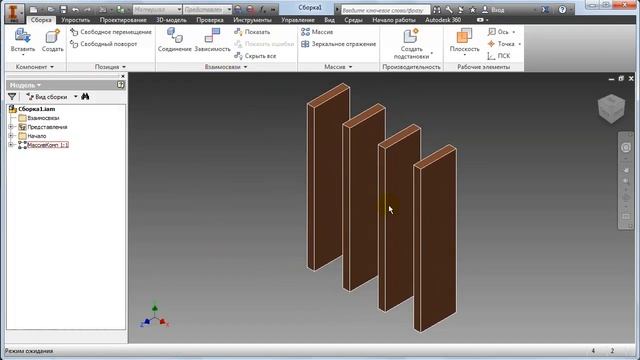Select Сборка1.iam root node
This screenshot has height=360, width=640.
coord(36,109)
